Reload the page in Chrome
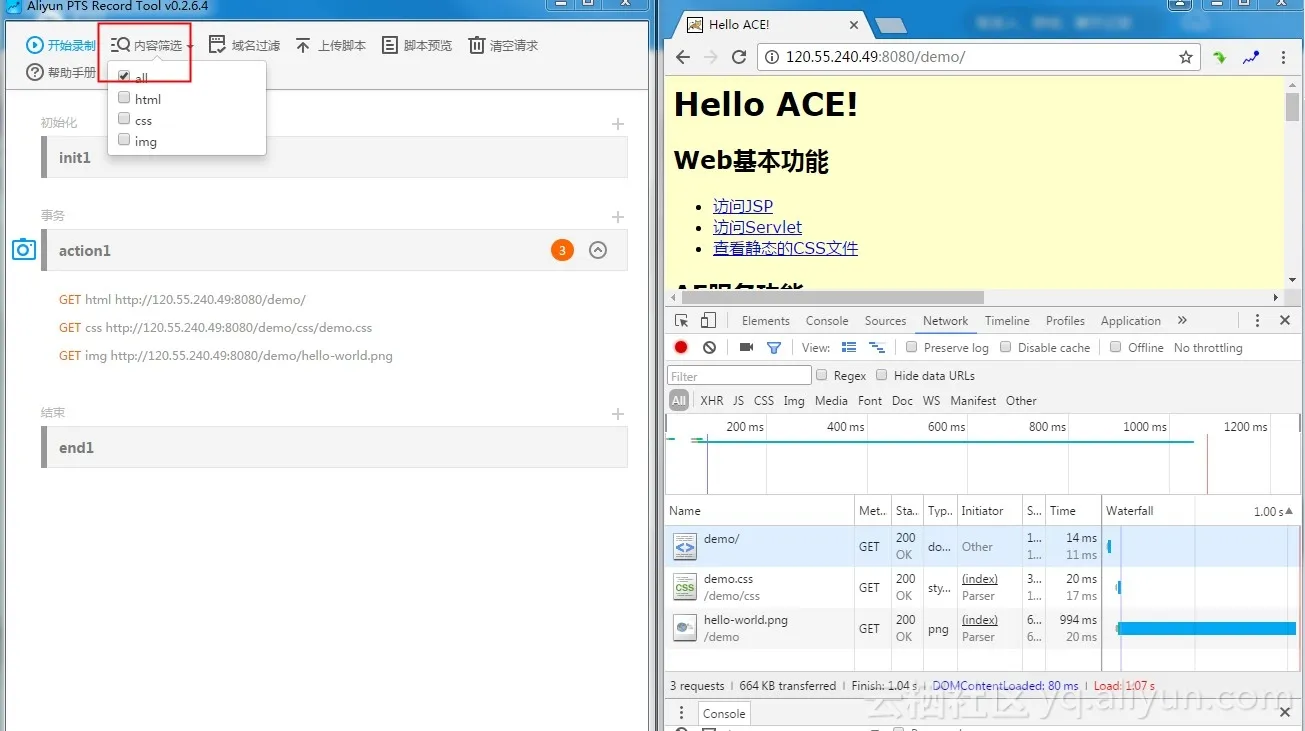 [x=739, y=57]
